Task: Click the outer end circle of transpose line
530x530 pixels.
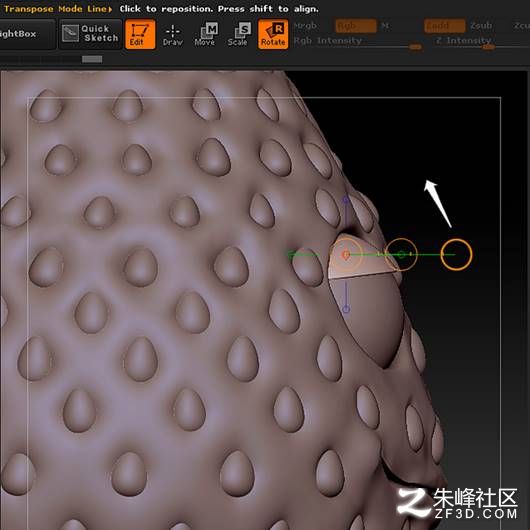Action: (x=456, y=255)
